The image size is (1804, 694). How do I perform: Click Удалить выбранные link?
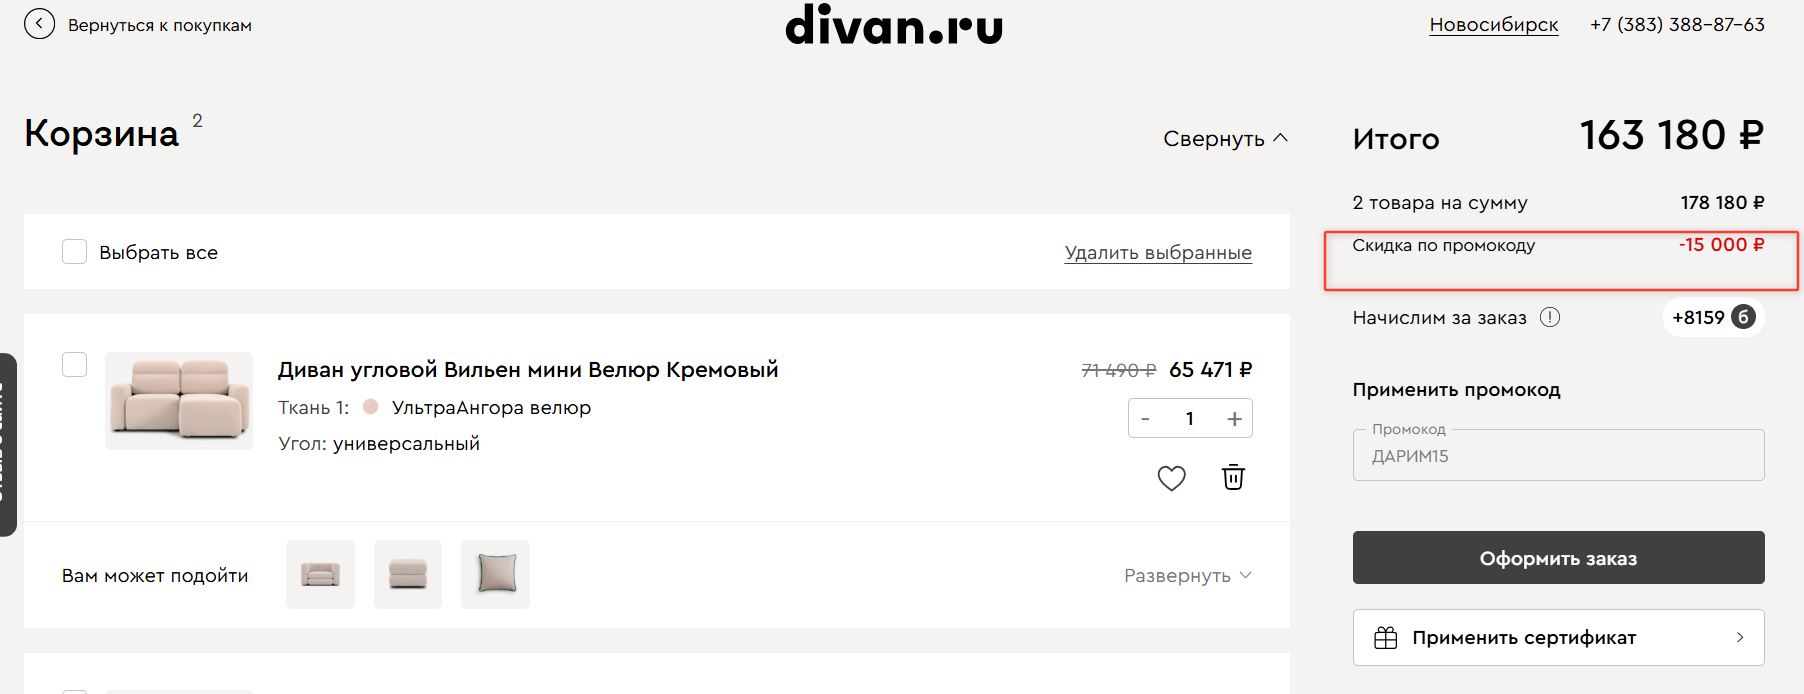(1158, 253)
